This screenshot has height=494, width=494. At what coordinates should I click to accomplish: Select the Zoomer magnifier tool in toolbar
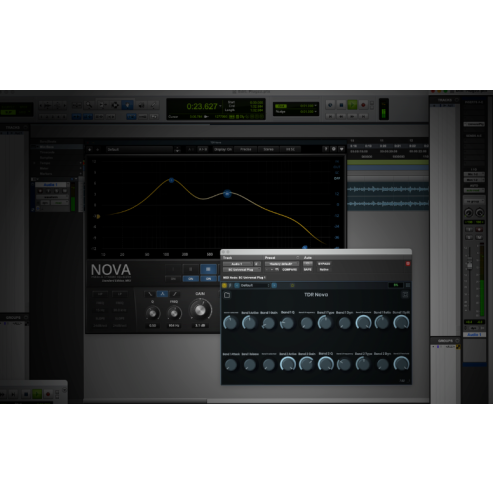[x=89, y=105]
